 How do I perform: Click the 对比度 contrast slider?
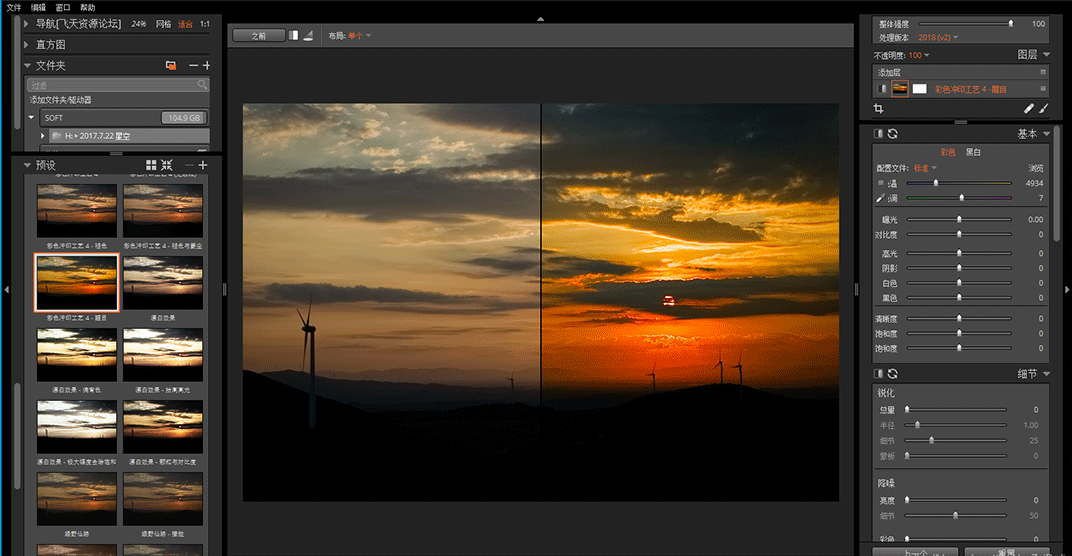[959, 234]
